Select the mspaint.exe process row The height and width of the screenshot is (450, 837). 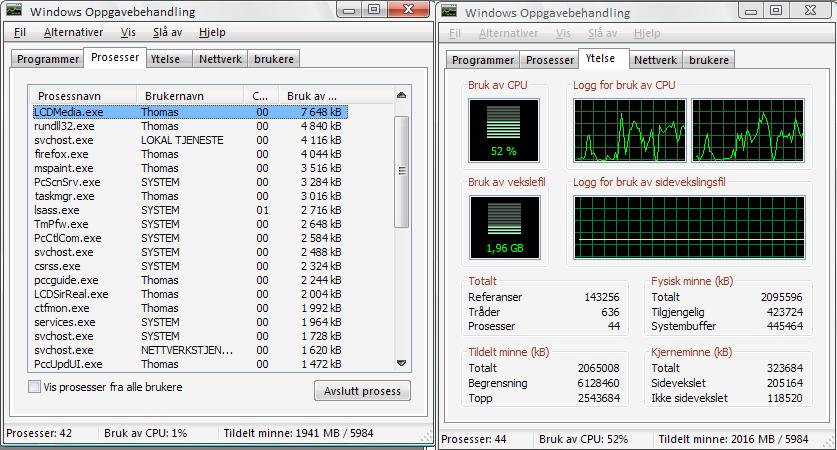point(189,168)
